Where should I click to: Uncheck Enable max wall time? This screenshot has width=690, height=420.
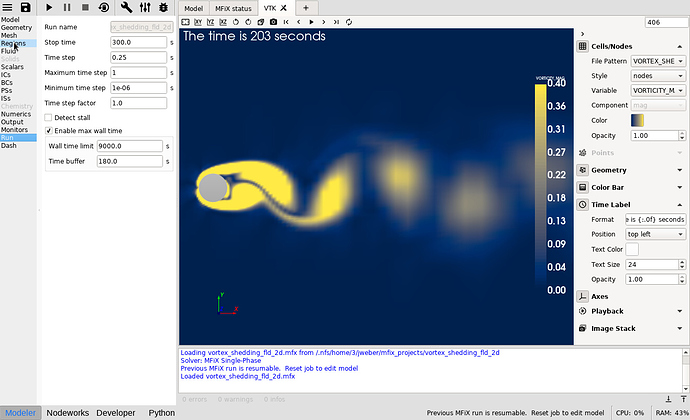tap(48, 131)
